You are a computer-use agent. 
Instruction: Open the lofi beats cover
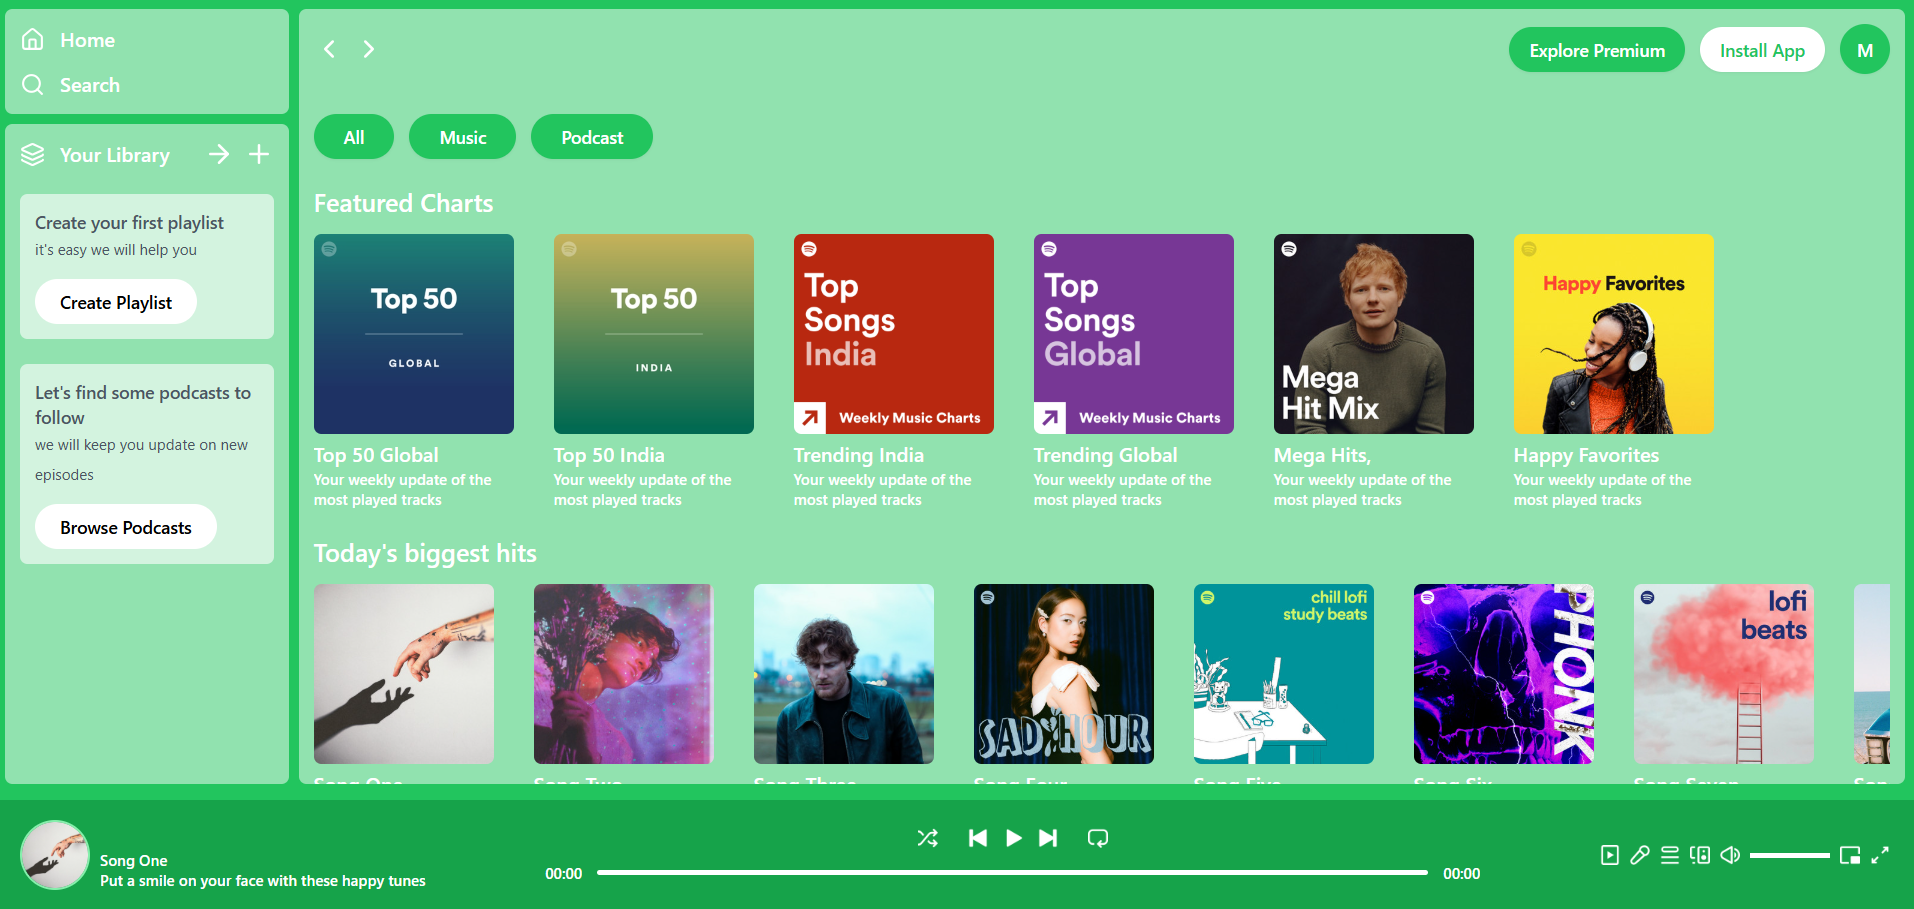tap(1724, 674)
